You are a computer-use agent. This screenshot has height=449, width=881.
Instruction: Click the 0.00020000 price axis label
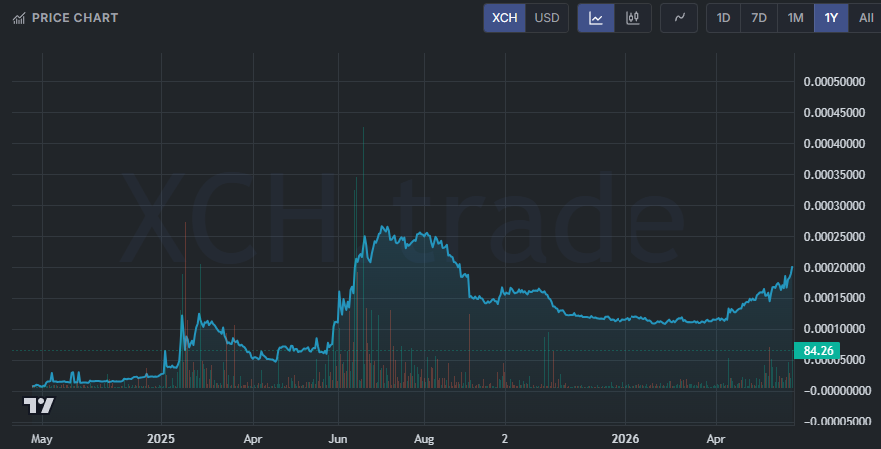[834, 267]
